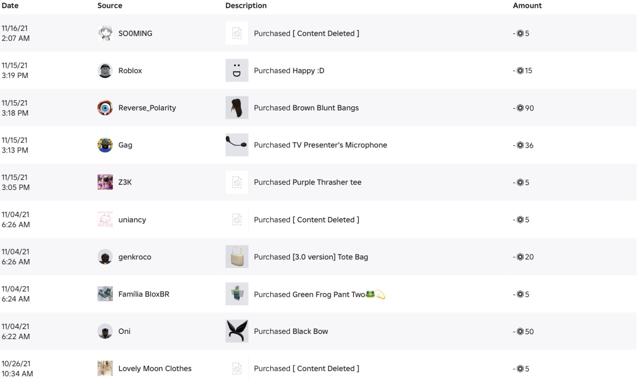This screenshot has height=391, width=640.
Task: Open the Tote Bag item thumbnail
Action: pyautogui.click(x=237, y=257)
